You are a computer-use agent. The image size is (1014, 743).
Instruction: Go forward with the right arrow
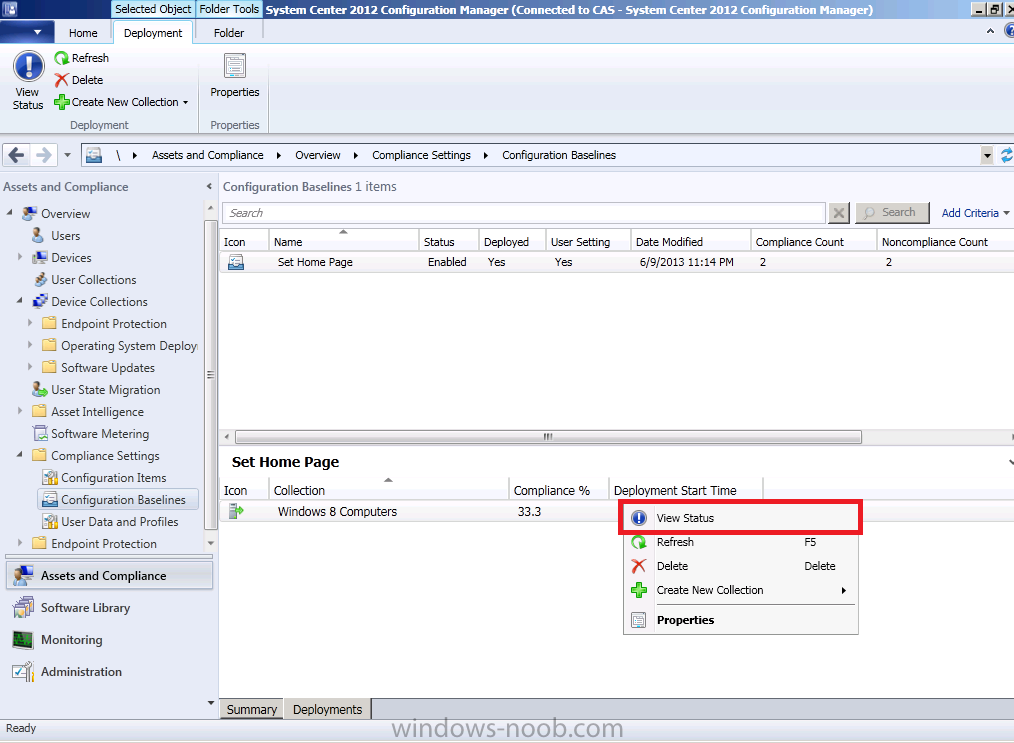(43, 155)
